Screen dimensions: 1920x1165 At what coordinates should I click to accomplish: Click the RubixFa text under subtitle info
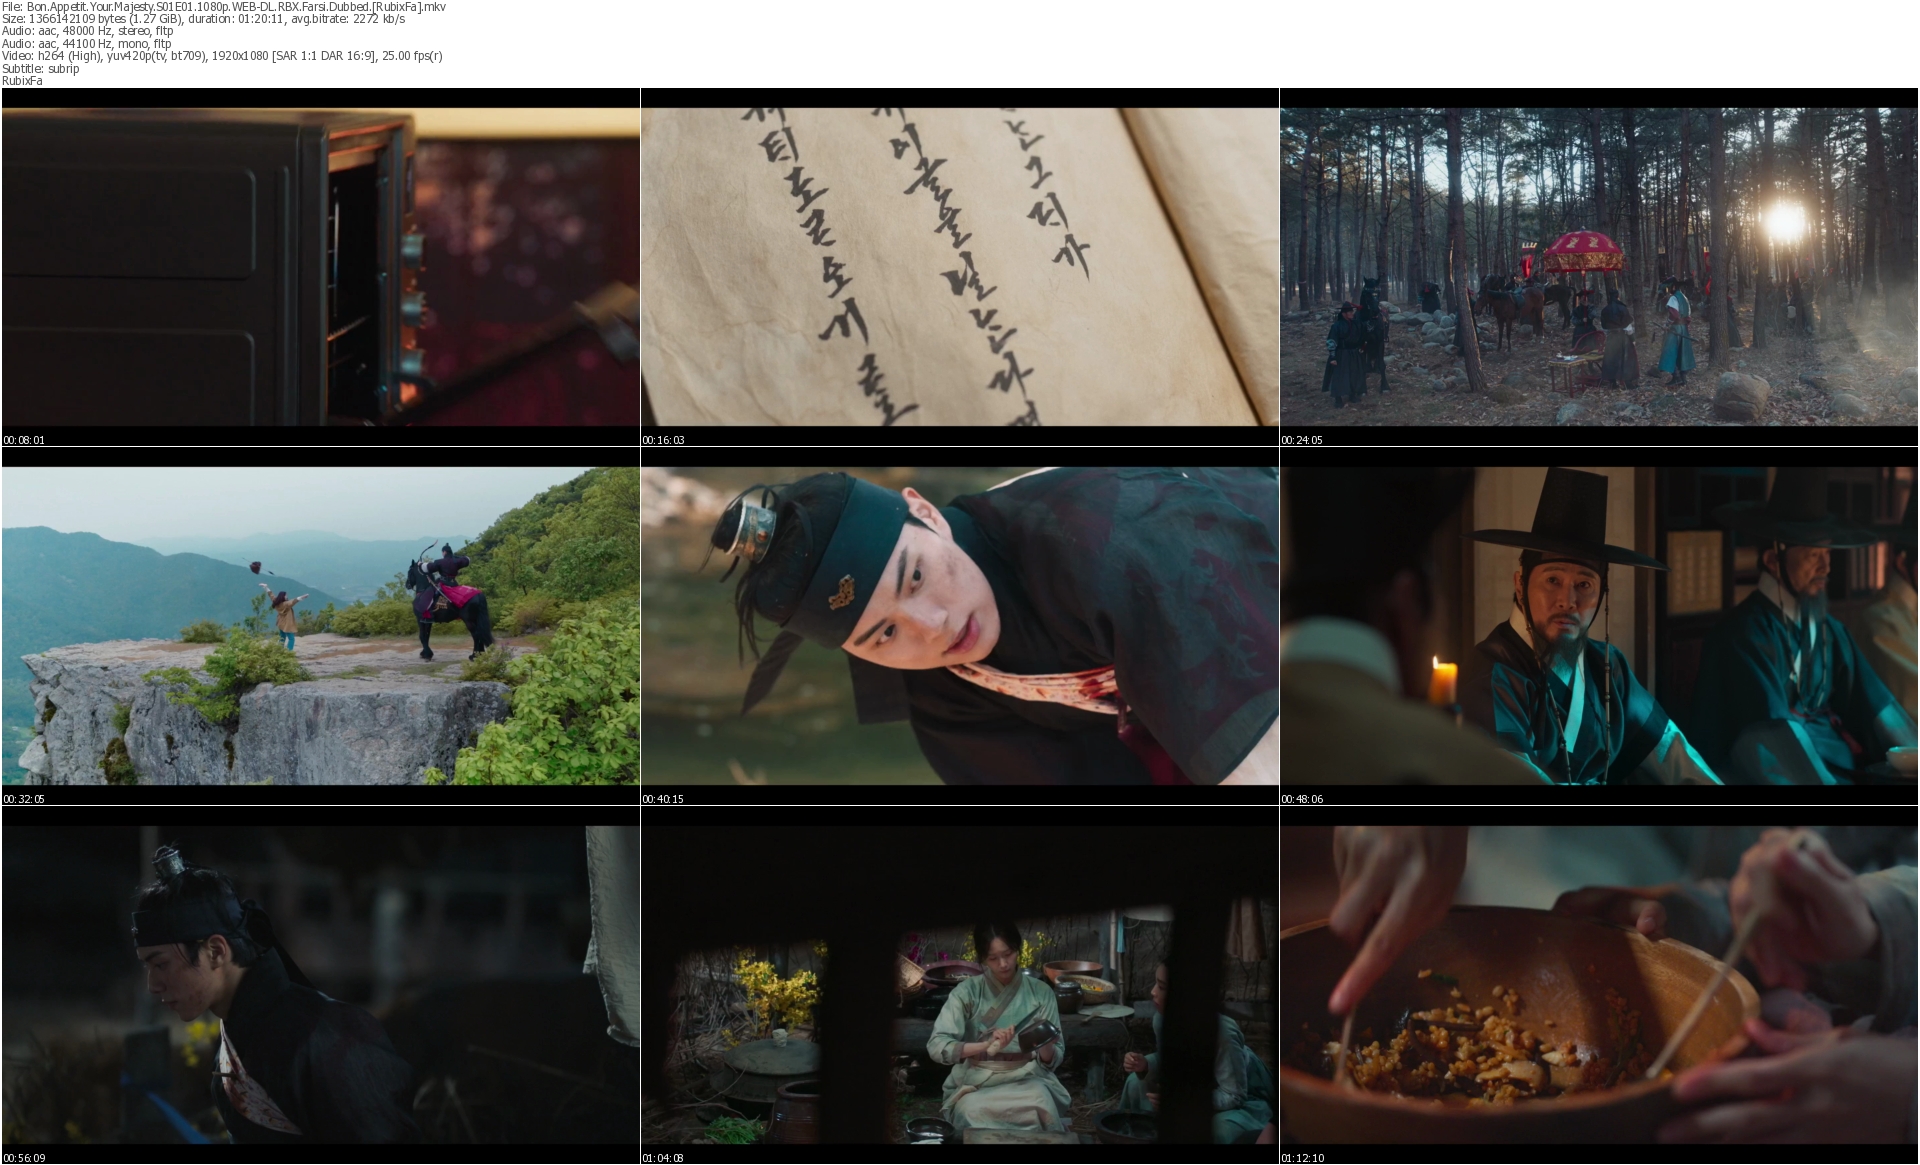22,81
